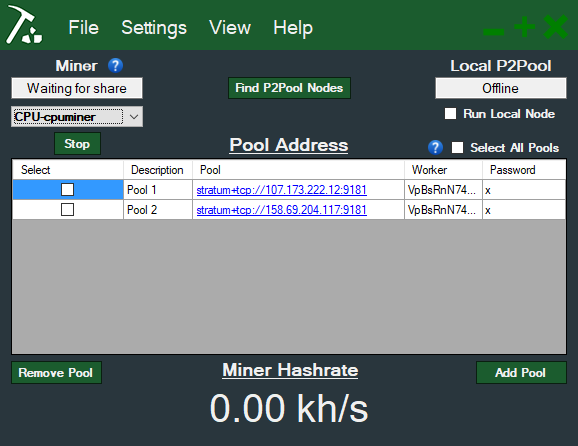Select the Pool 1 description cell
Screen dimensions: 578x446
click(158, 190)
